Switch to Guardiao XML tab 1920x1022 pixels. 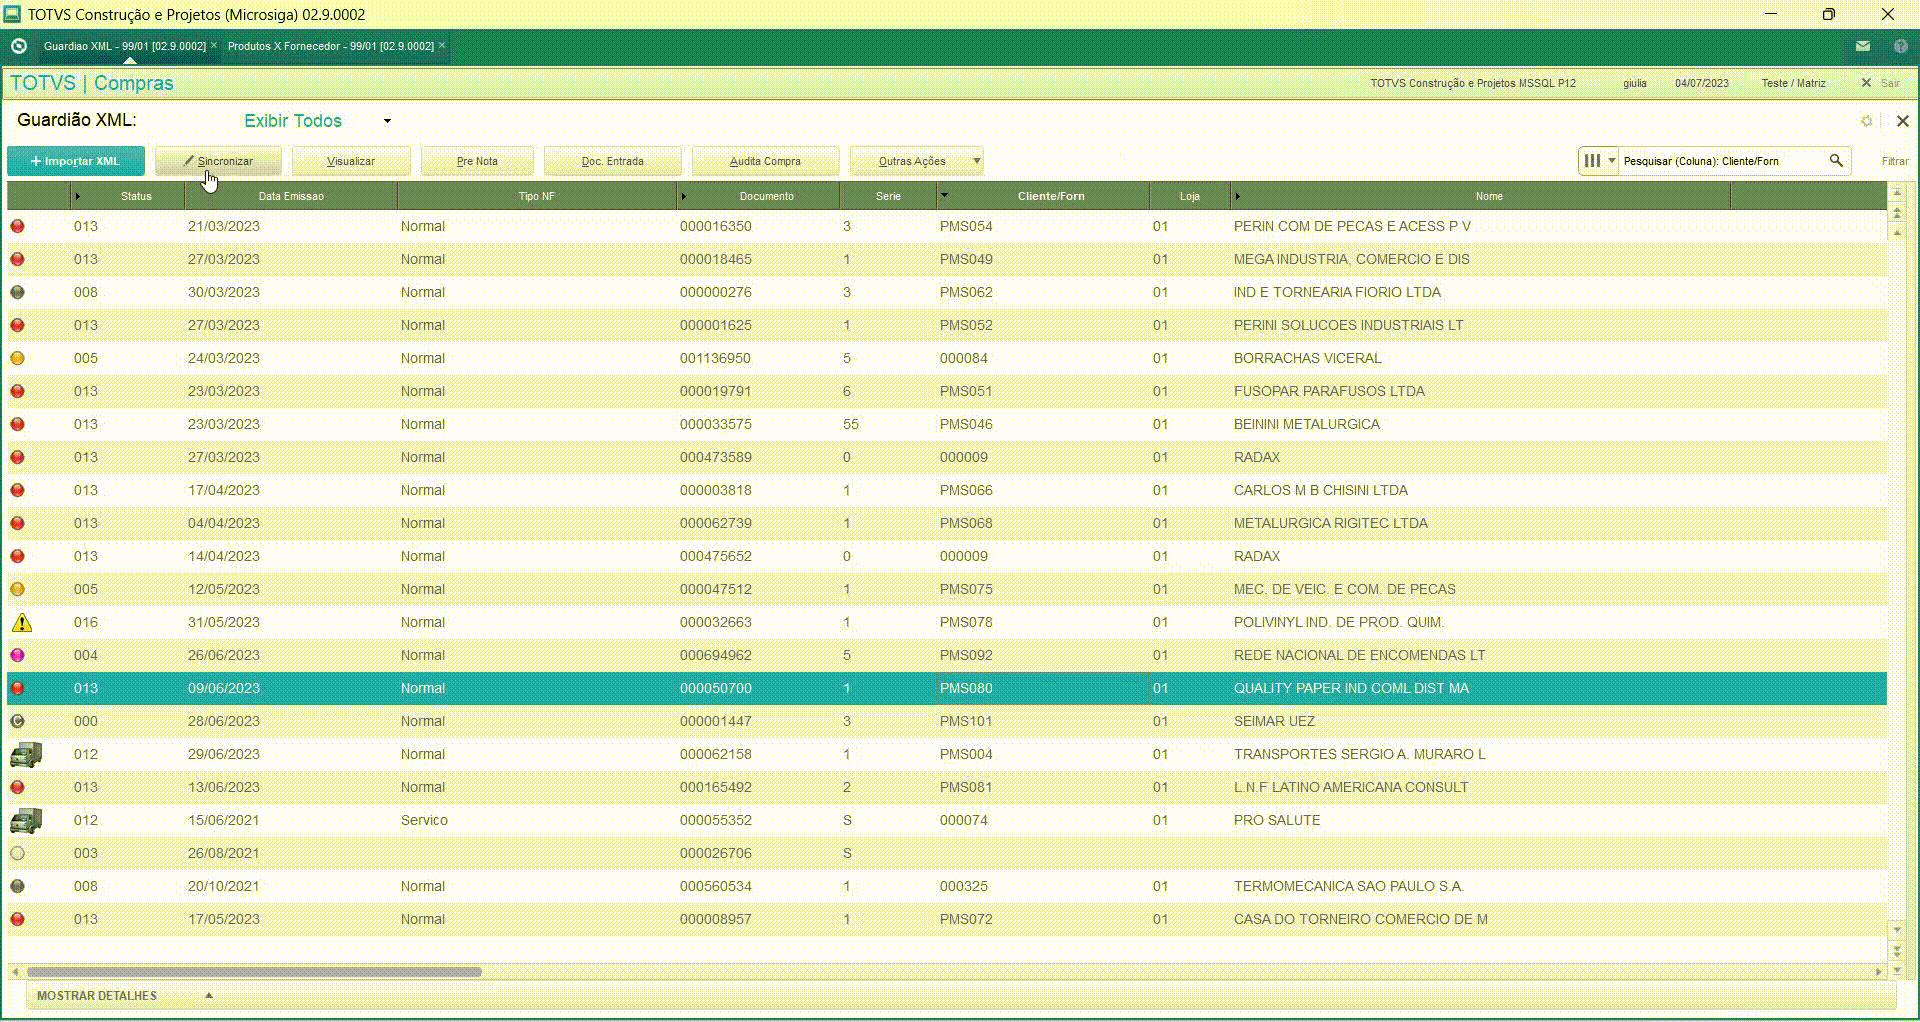tap(124, 46)
